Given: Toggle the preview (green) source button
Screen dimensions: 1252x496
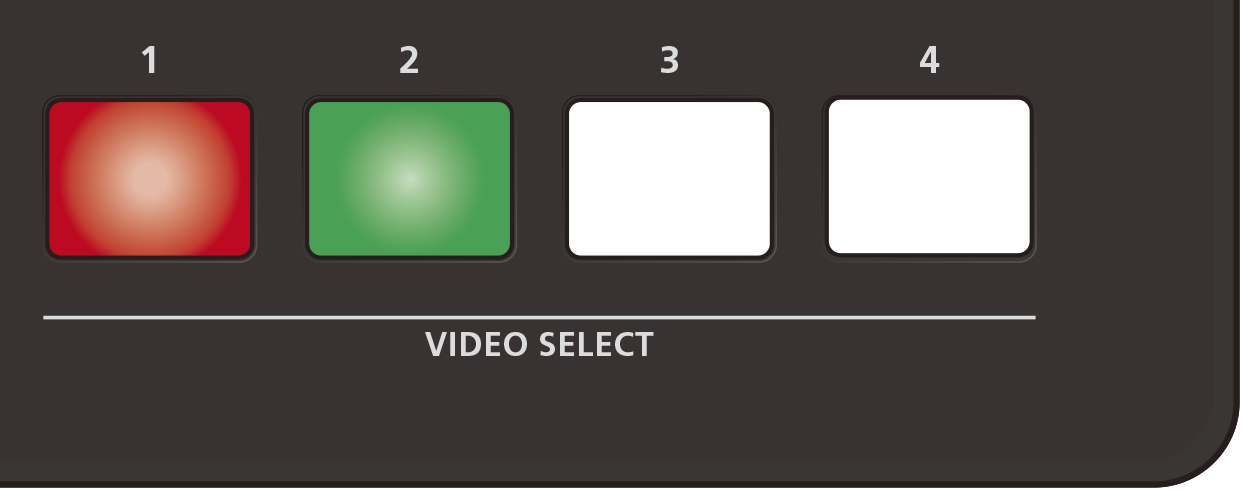Looking at the screenshot, I should click(x=410, y=179).
